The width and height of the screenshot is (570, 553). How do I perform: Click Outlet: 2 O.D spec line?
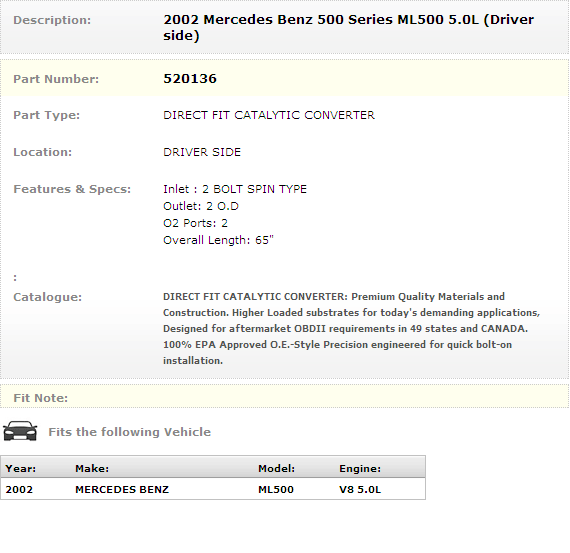click(x=201, y=206)
